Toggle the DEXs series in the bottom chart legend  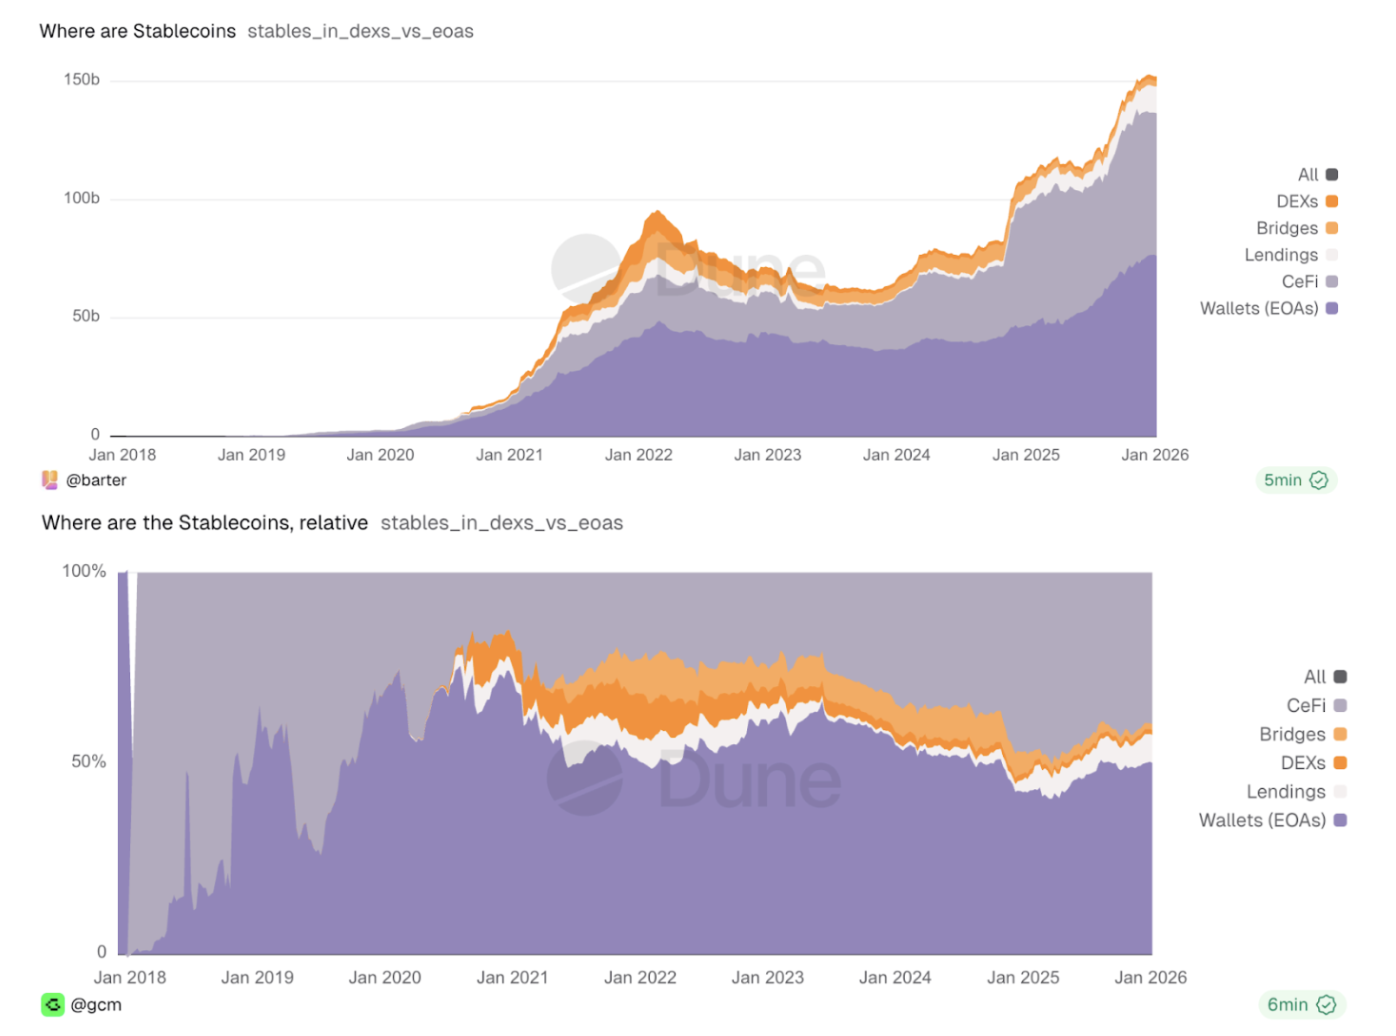(1303, 763)
